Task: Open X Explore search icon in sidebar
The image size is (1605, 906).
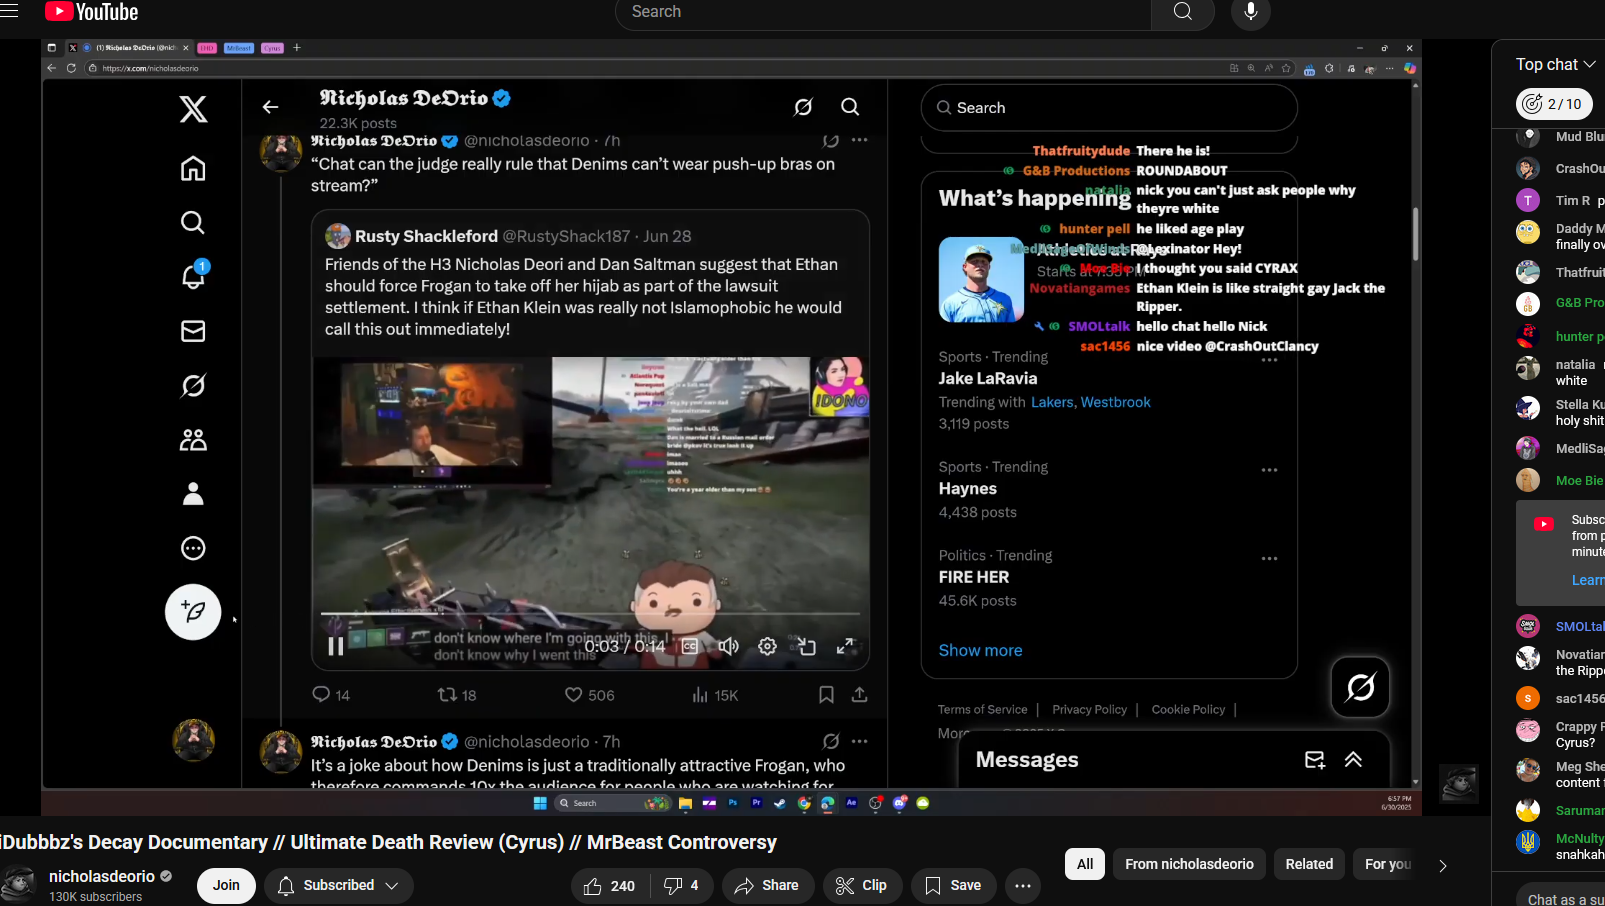Action: pos(193,222)
